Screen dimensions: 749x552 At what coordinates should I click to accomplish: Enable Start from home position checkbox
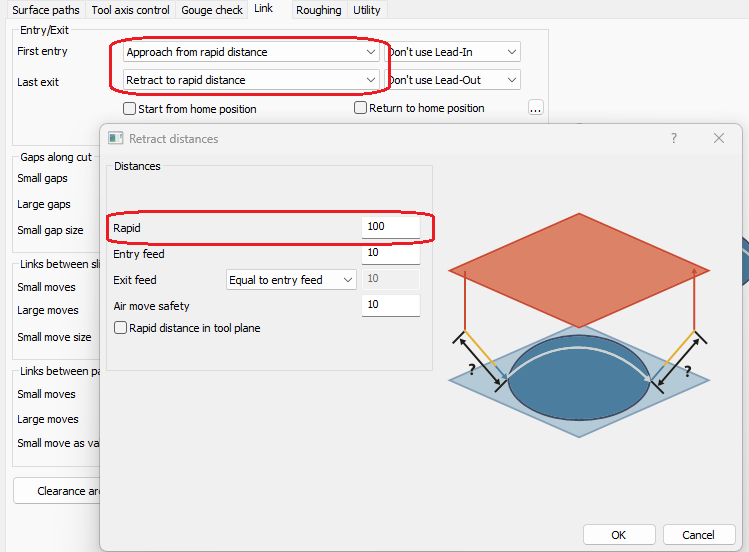tap(130, 109)
